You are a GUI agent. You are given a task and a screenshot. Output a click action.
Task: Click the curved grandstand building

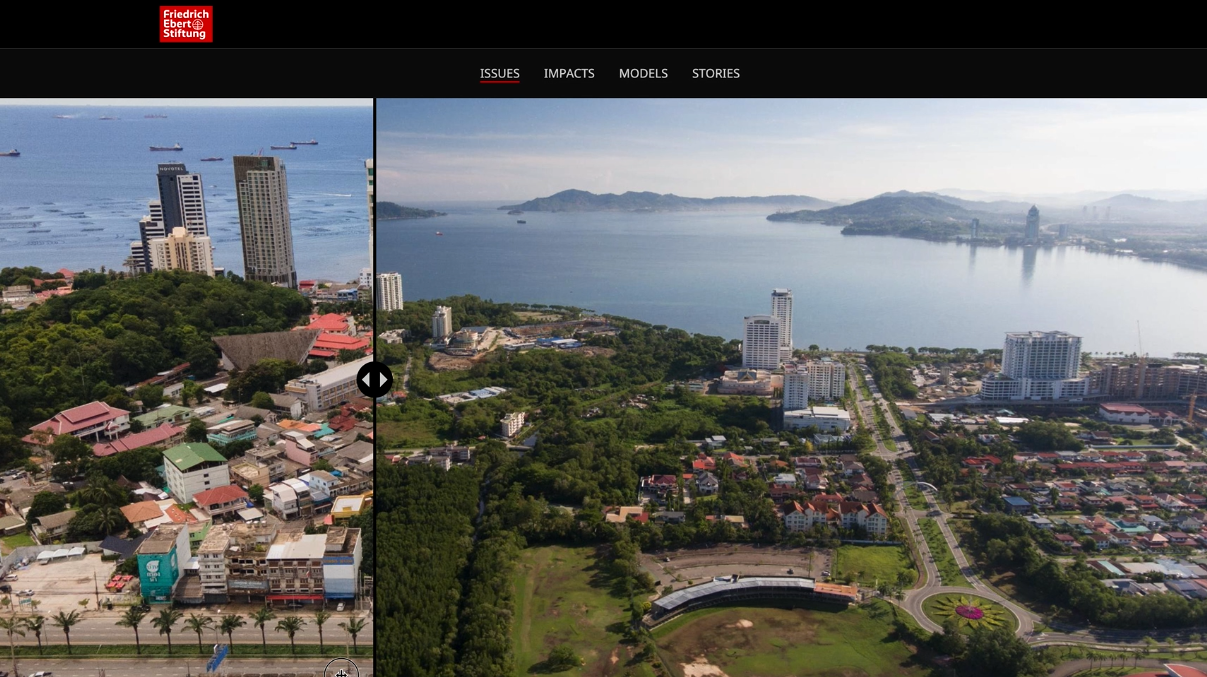(x=750, y=595)
